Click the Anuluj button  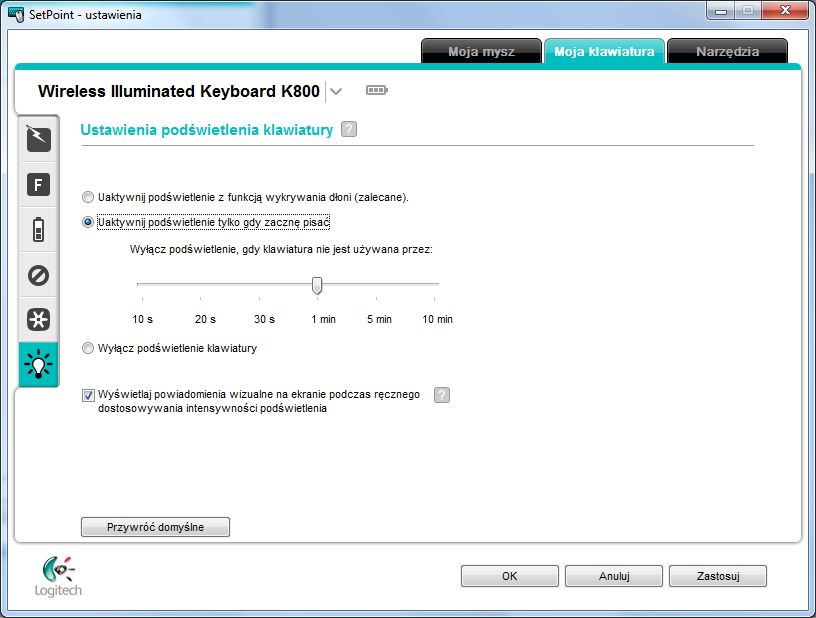click(614, 576)
